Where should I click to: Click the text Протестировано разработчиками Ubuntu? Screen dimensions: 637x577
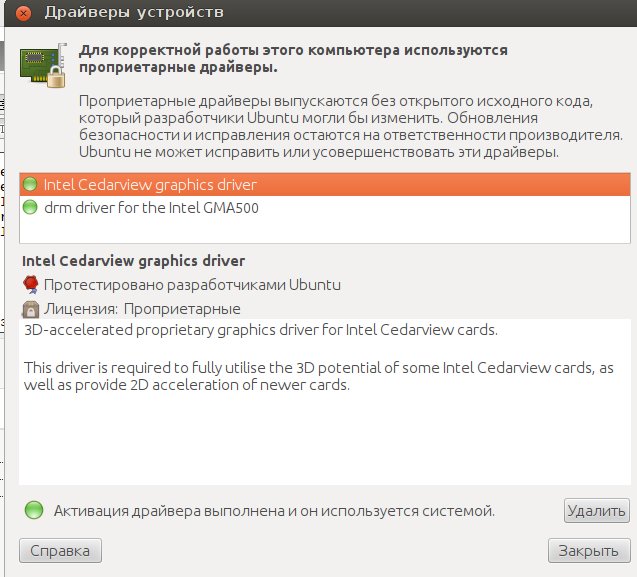point(192,285)
